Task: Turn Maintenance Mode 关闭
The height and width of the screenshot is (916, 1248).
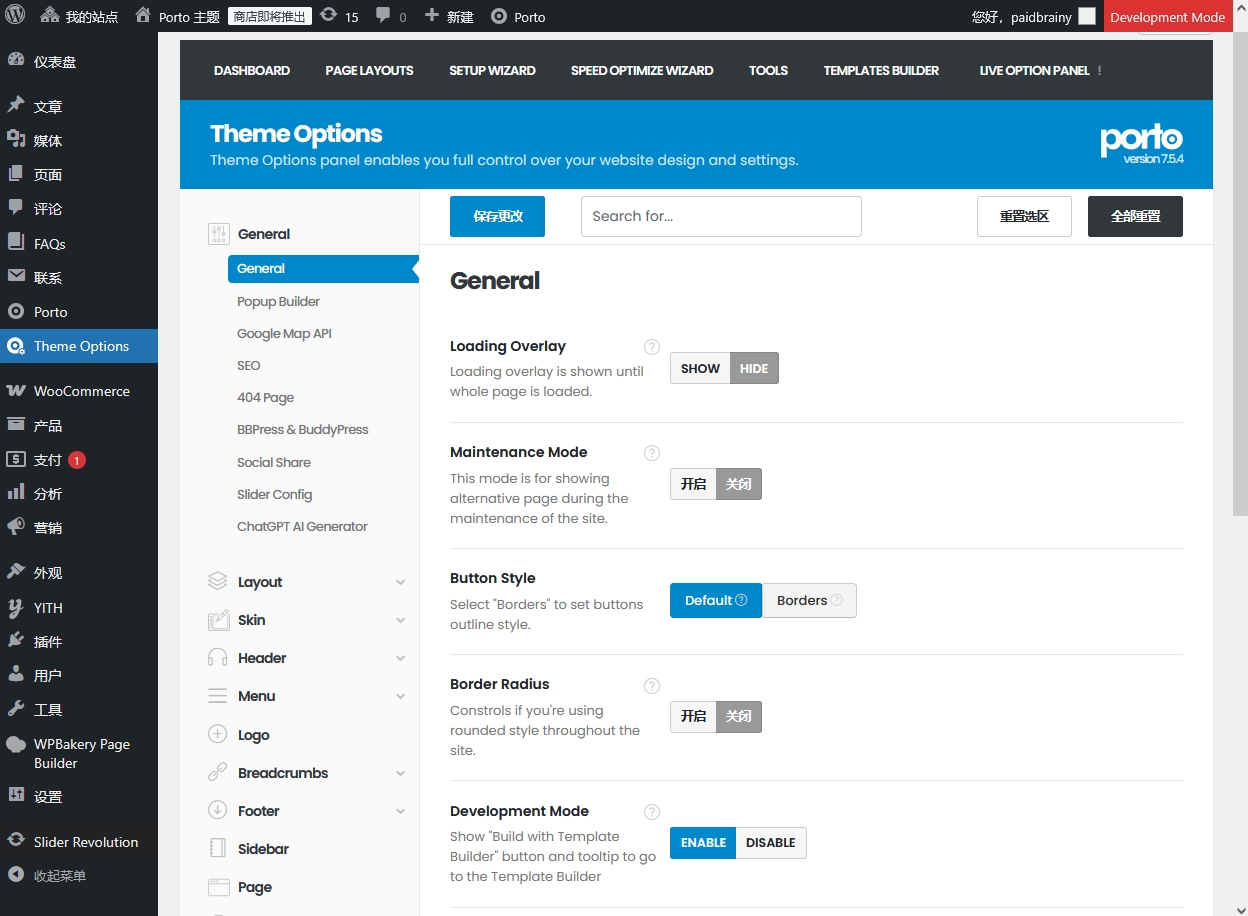Action: click(739, 484)
